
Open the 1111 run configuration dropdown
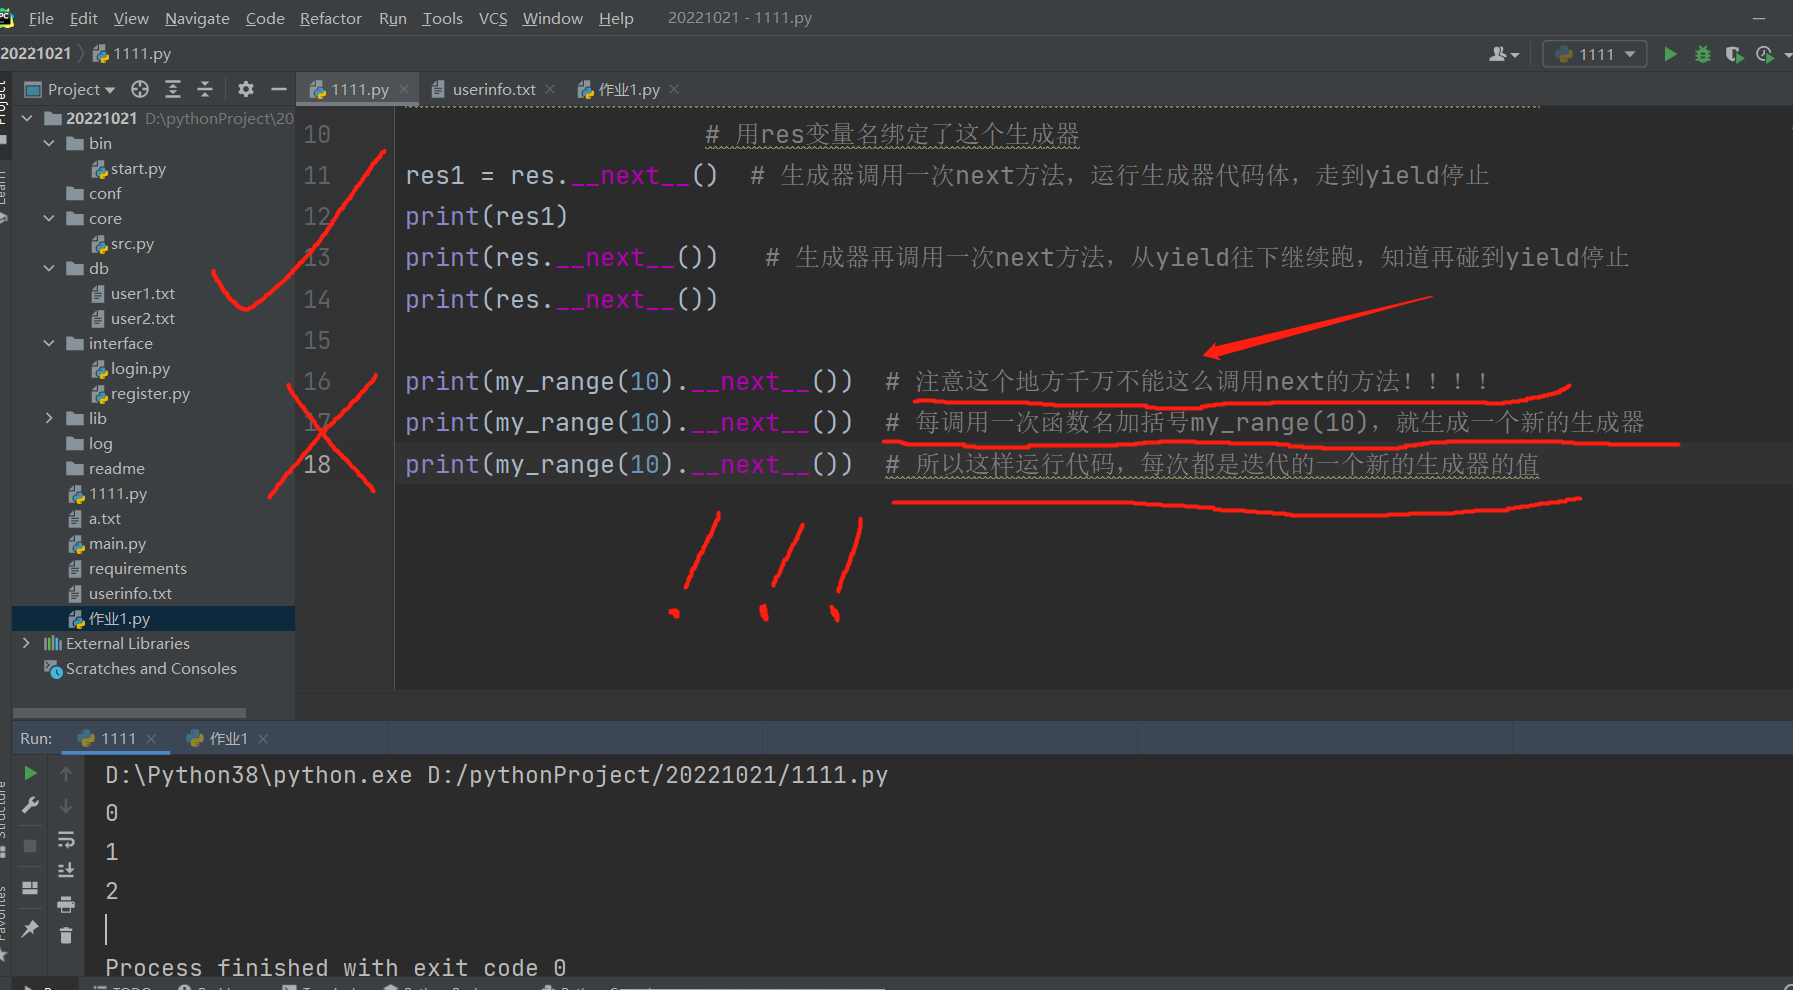coord(1596,54)
